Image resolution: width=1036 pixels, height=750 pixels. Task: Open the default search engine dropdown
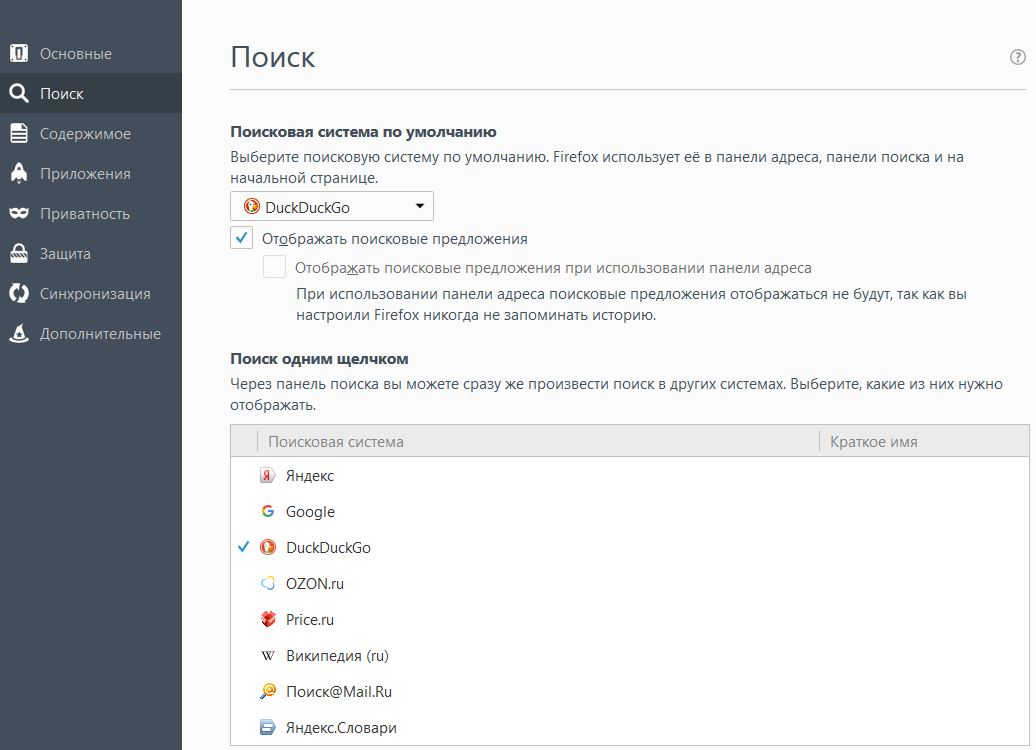(x=331, y=207)
